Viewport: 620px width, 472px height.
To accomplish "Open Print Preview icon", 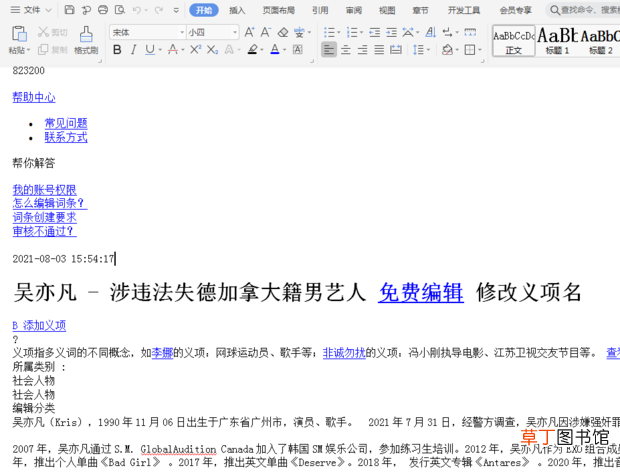I will click(x=120, y=10).
